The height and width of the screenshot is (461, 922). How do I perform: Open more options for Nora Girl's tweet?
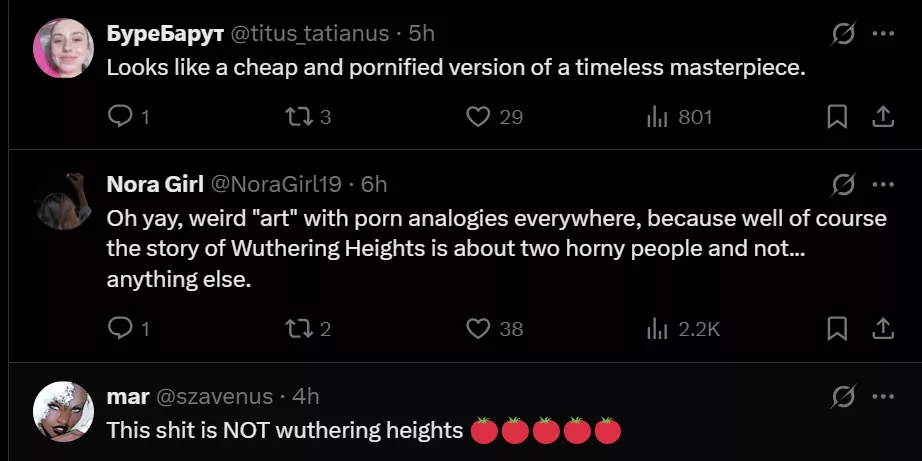(882, 184)
